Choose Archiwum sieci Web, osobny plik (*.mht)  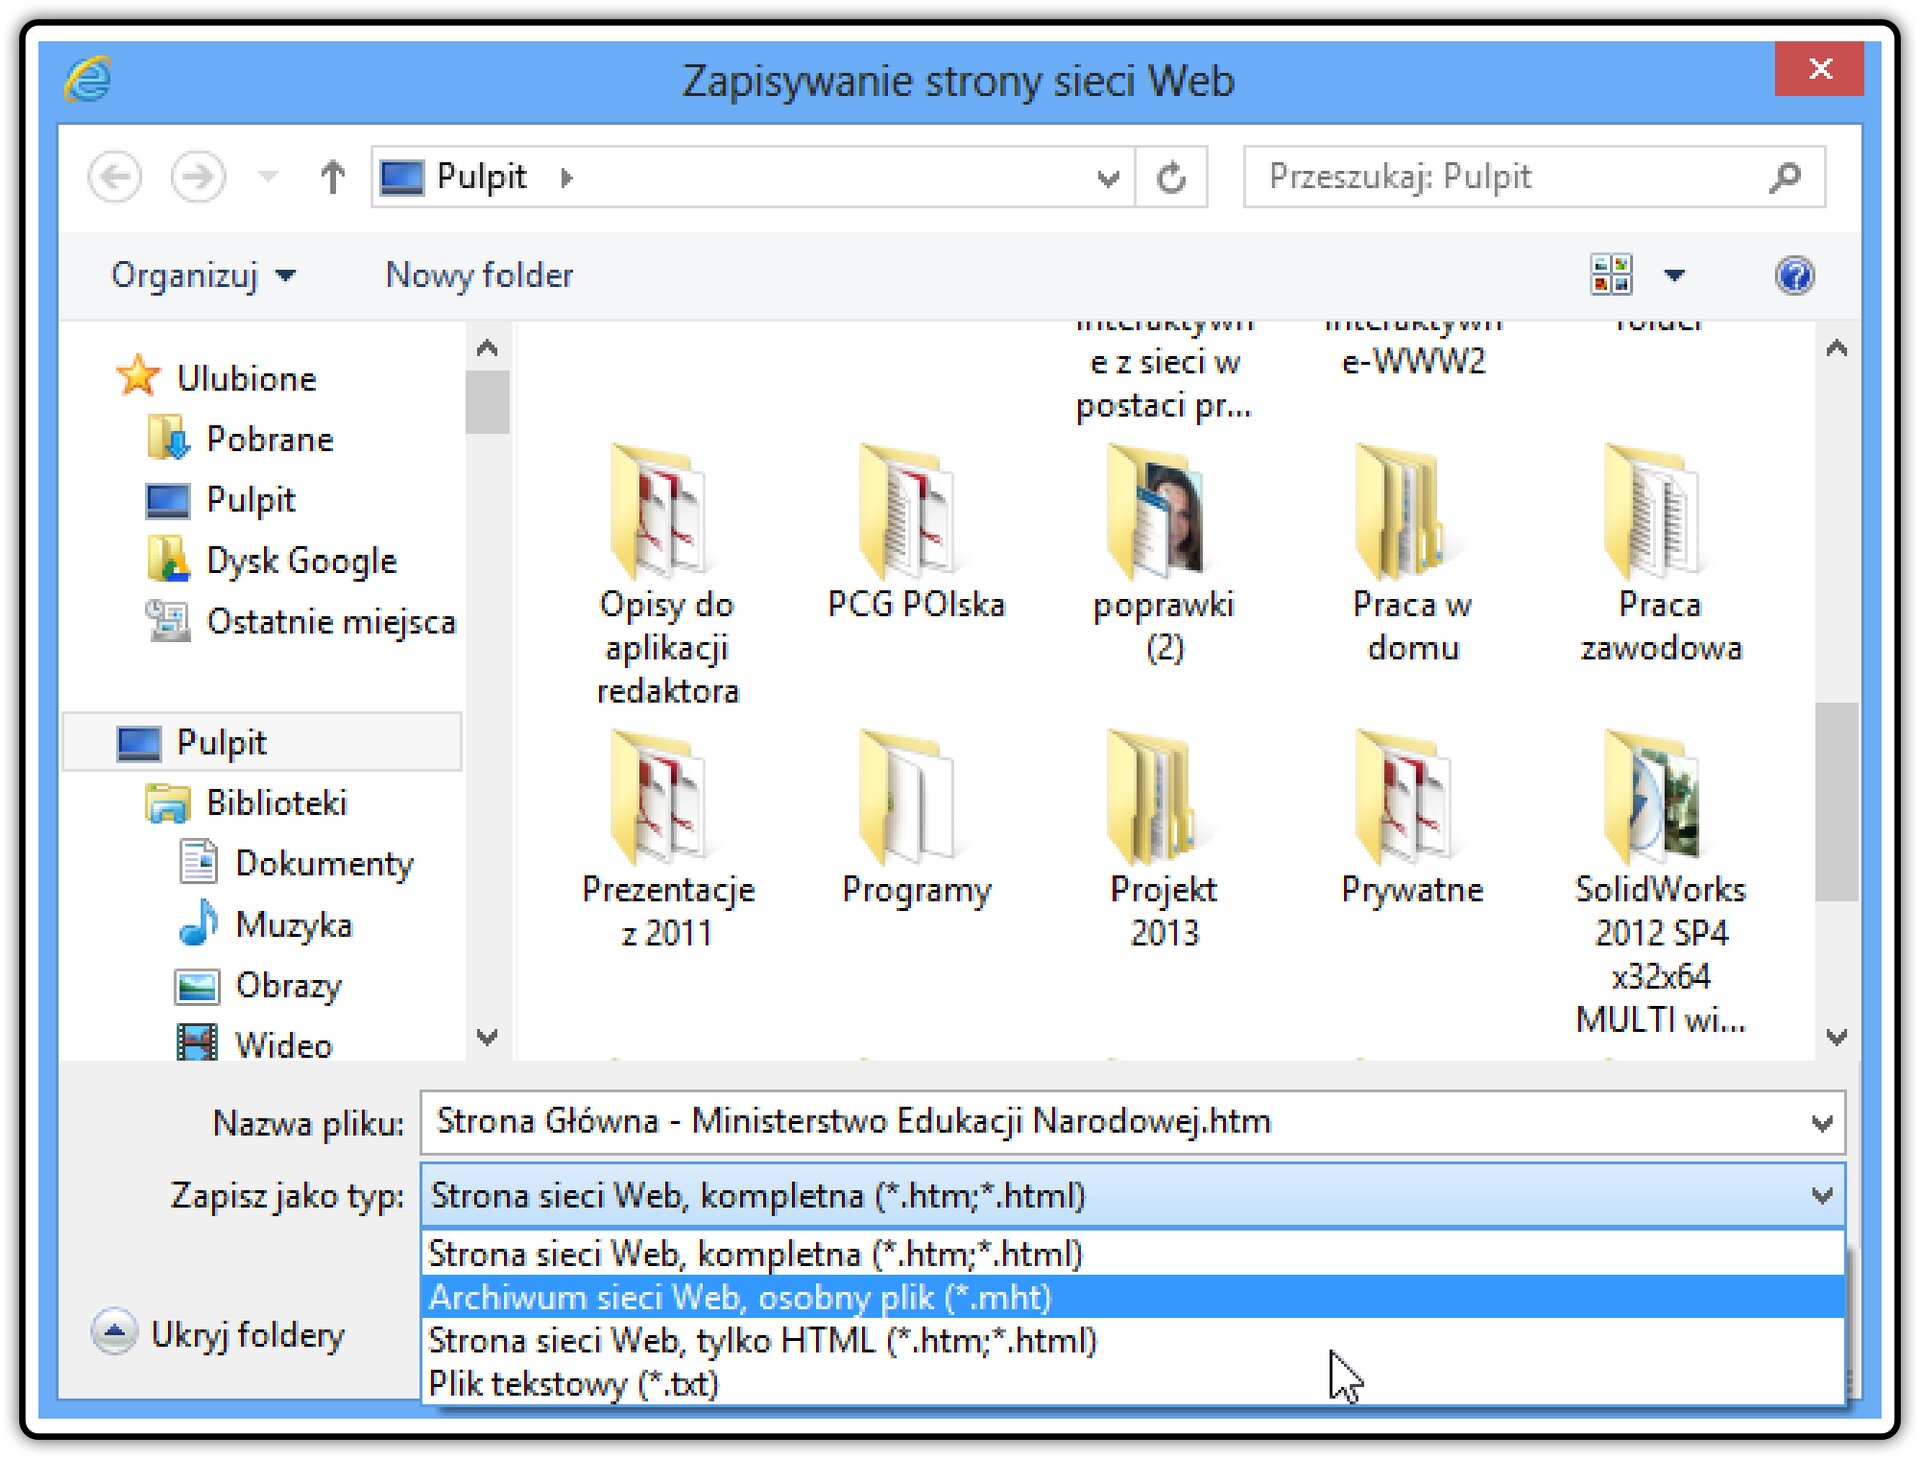pos(1132,1297)
